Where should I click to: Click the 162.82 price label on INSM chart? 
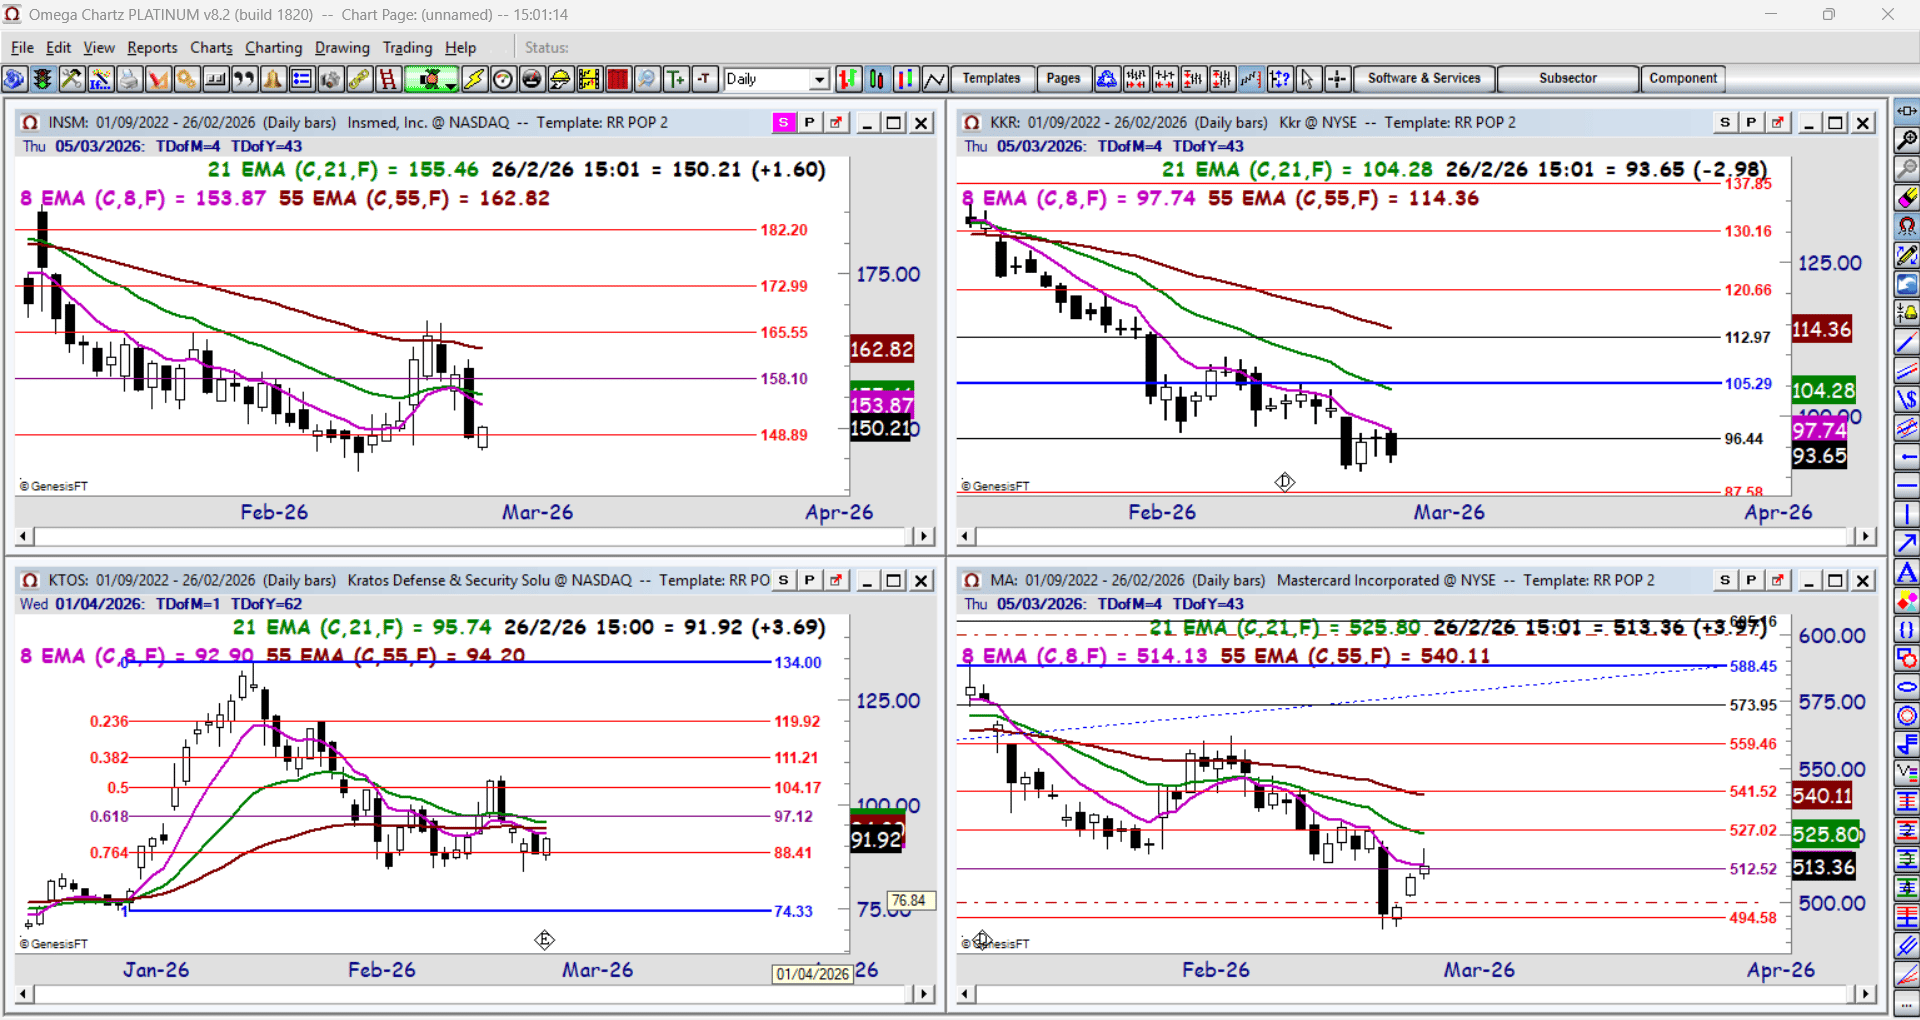(881, 349)
